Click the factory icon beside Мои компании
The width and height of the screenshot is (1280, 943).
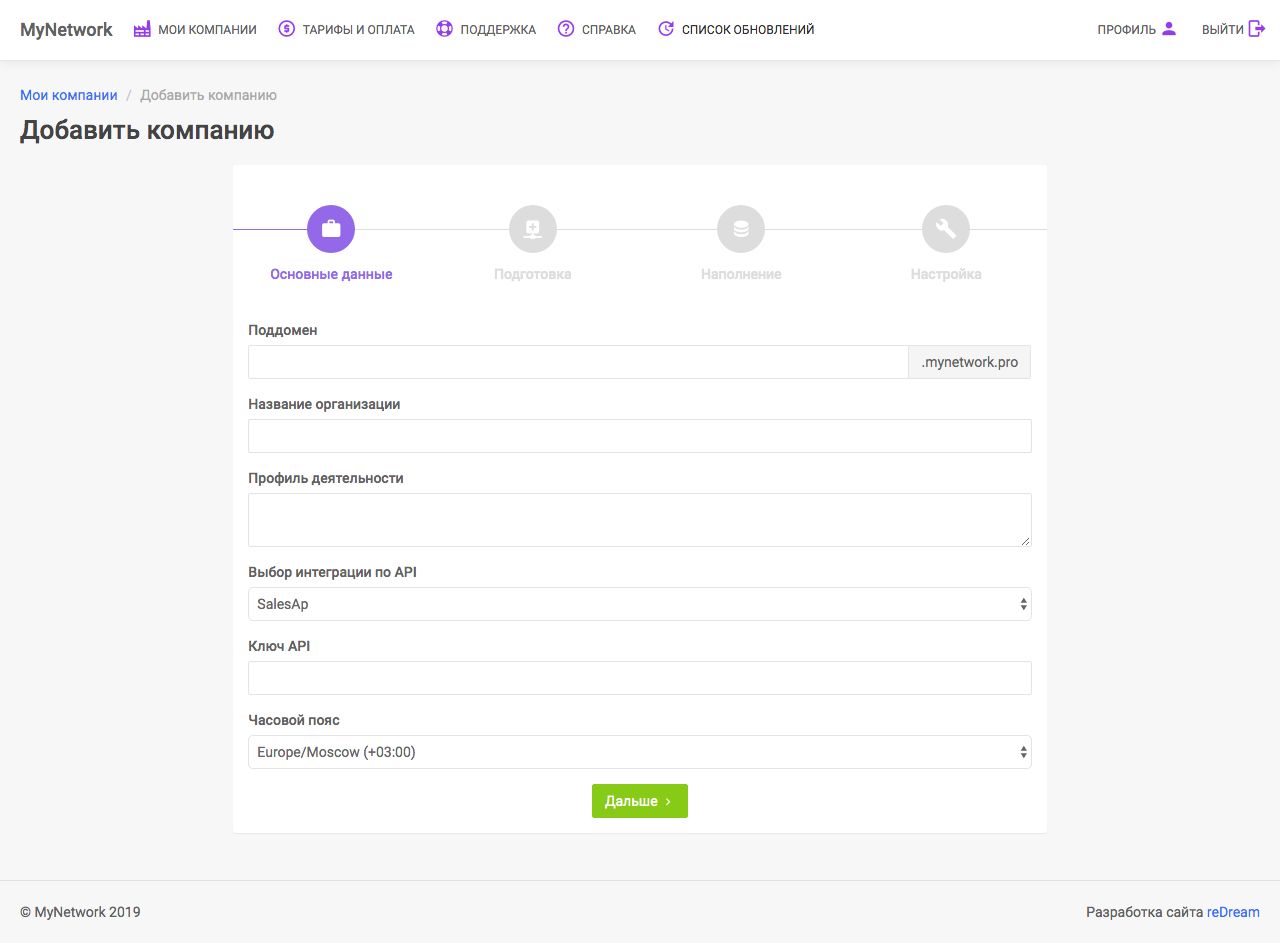coord(142,29)
